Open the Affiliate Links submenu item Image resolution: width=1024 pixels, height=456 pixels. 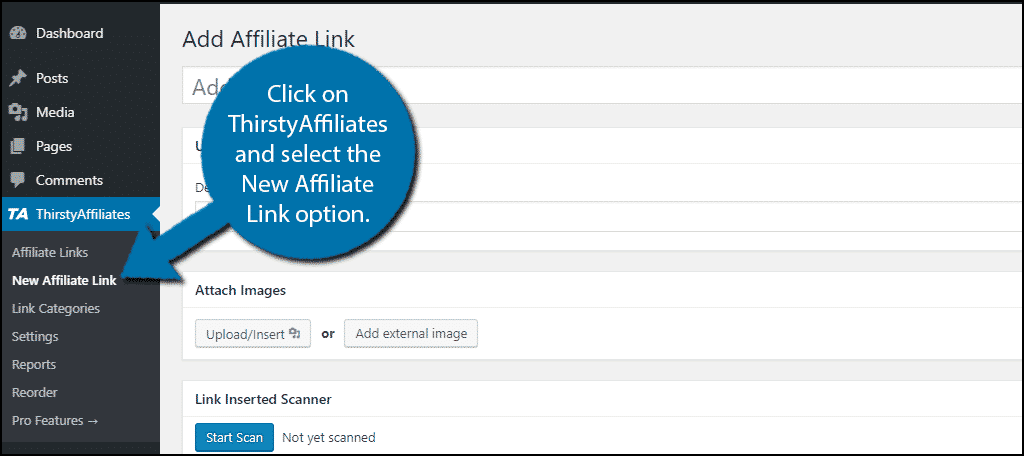click(50, 253)
